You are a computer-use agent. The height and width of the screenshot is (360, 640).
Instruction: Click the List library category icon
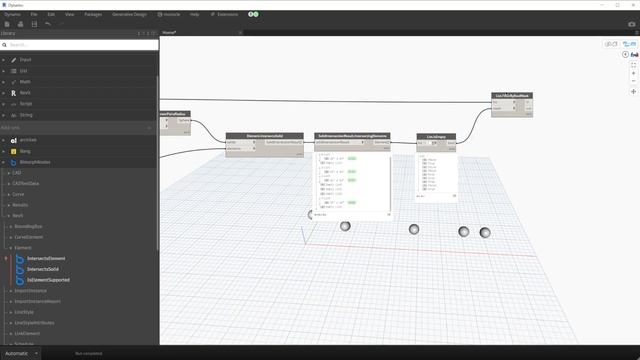click(13, 71)
